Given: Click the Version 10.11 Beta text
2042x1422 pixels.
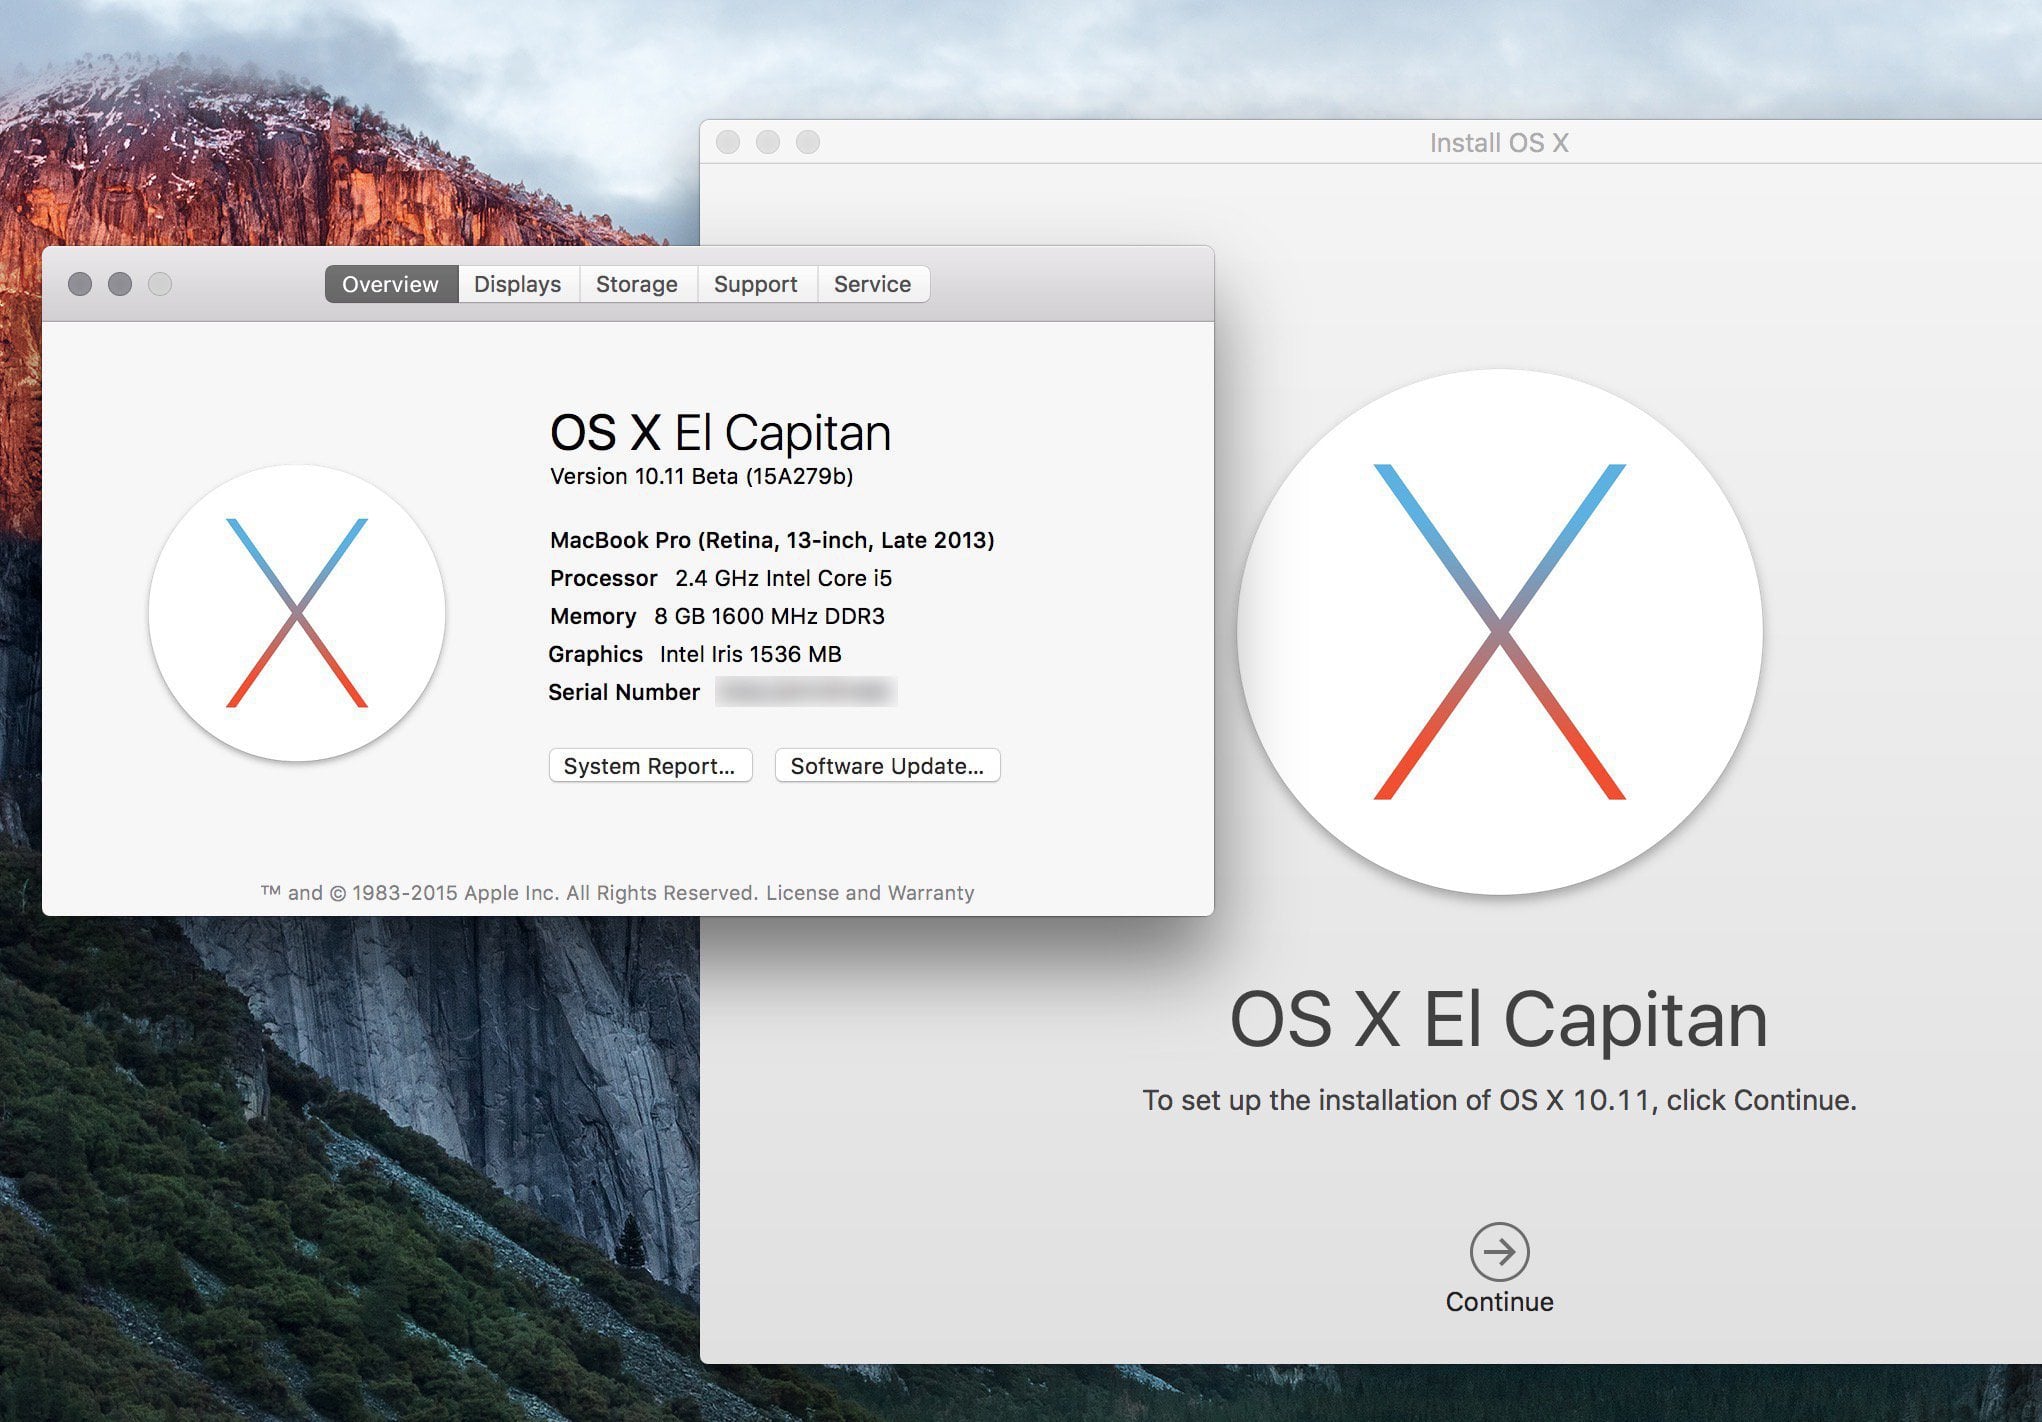Looking at the screenshot, I should 701,476.
